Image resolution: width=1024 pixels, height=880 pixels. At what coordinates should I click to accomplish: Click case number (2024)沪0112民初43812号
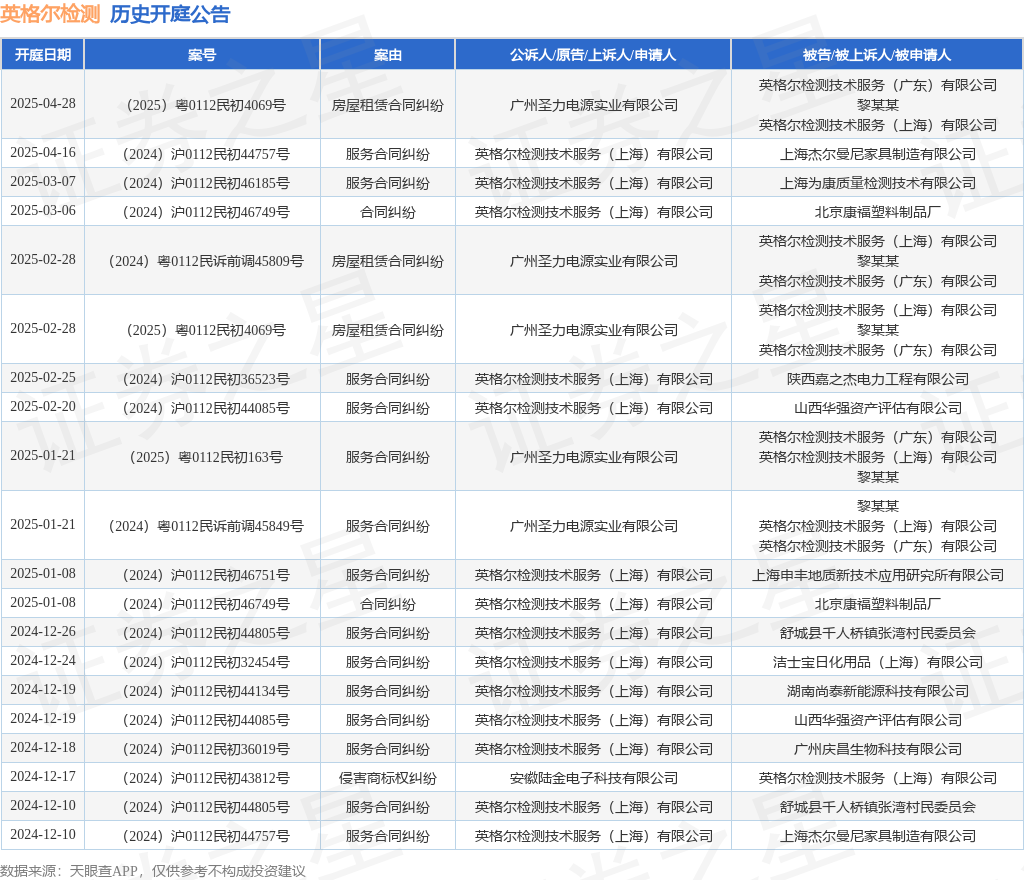206,778
